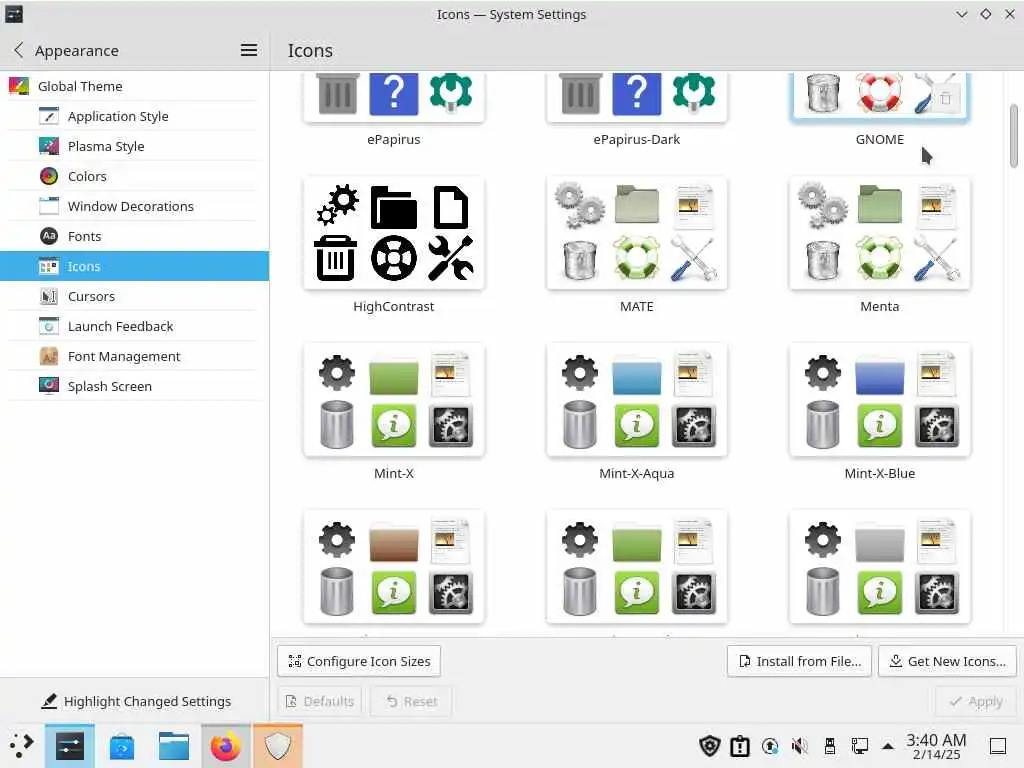
Task: Click the removable devices tray icon
Action: [x=829, y=746]
